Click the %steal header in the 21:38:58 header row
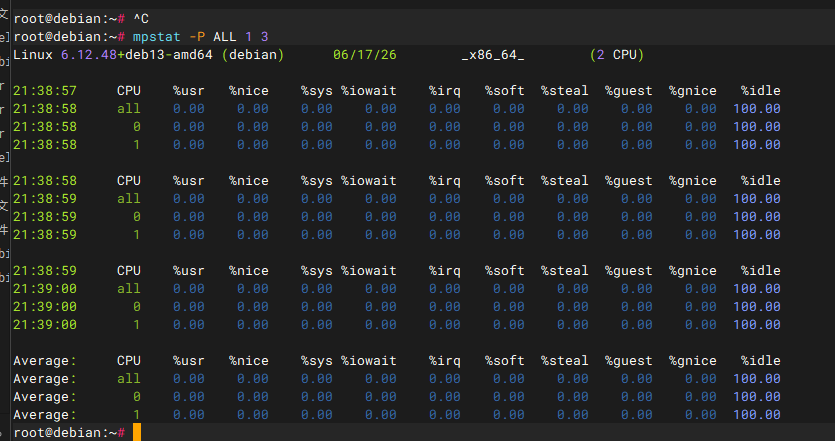 click(564, 181)
